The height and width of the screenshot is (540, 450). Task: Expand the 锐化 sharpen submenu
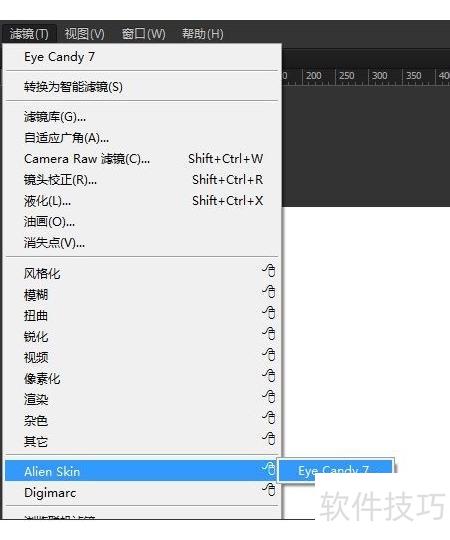pyautogui.click(x=142, y=336)
